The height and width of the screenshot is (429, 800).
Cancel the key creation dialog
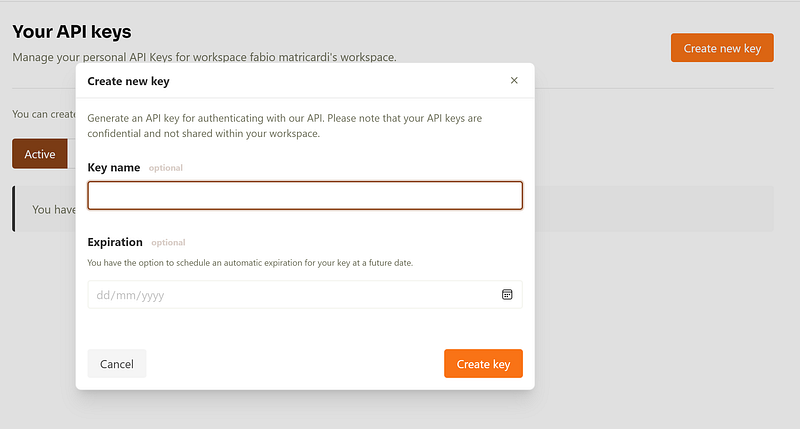[117, 364]
